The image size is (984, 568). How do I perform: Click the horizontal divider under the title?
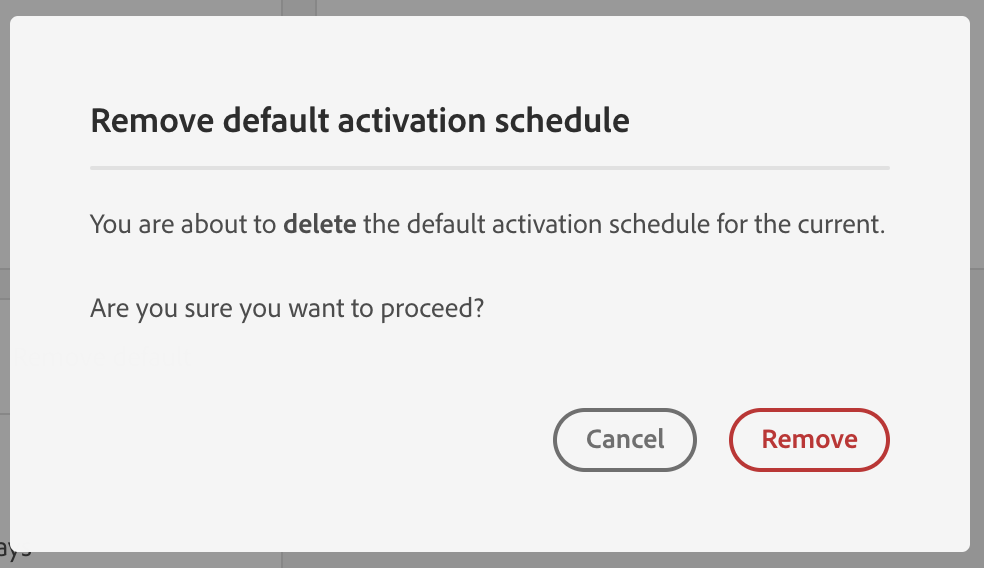489,168
